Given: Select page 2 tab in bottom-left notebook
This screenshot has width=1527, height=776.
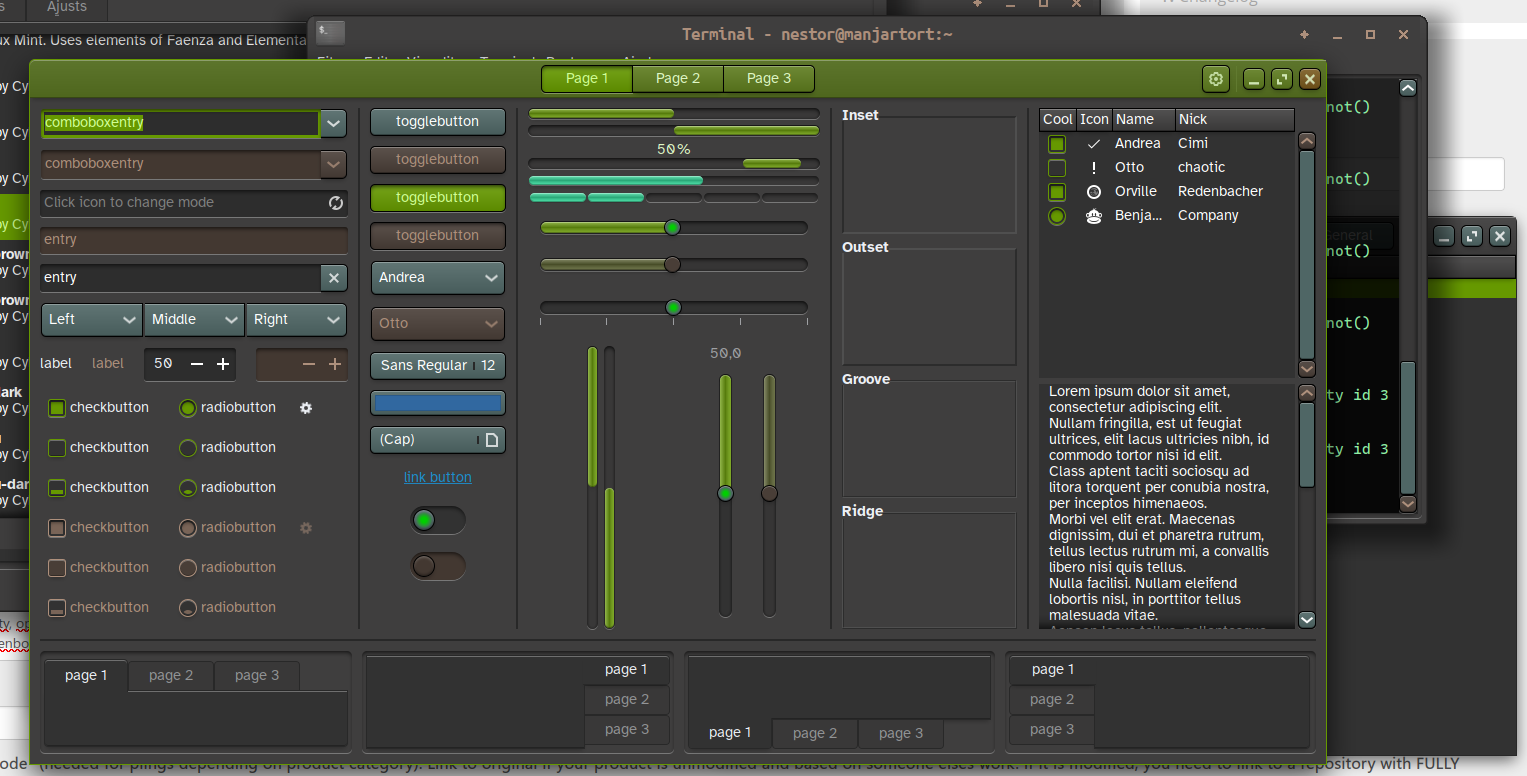Looking at the screenshot, I should point(171,676).
